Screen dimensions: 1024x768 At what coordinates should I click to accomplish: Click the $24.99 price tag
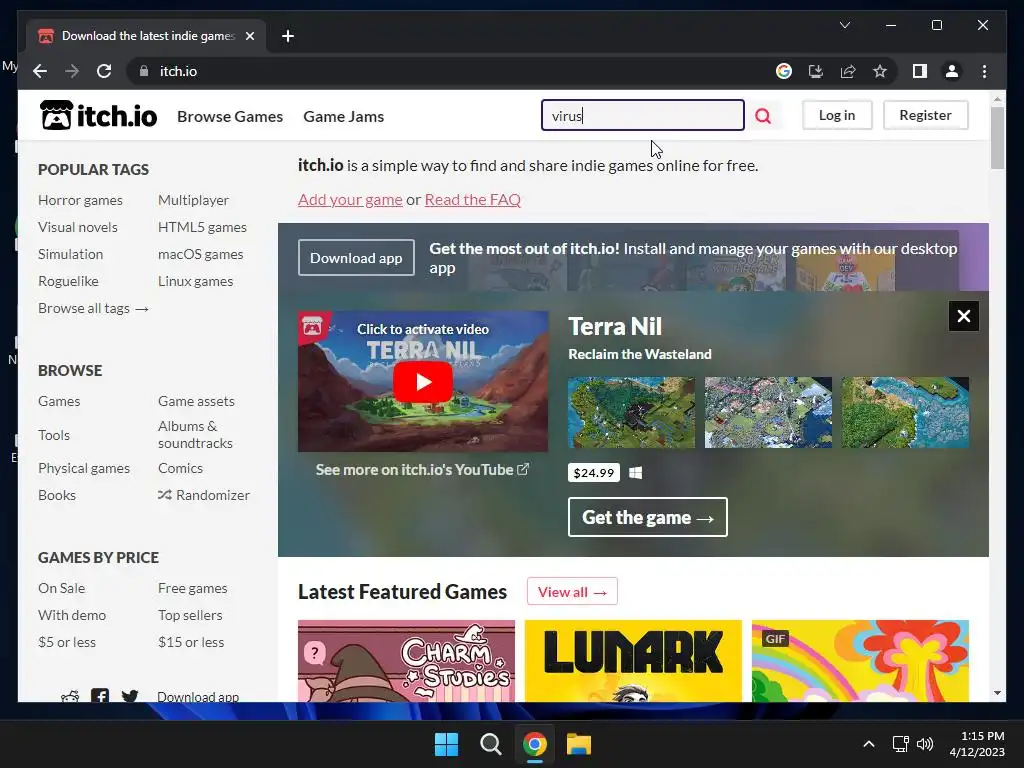[x=594, y=473]
